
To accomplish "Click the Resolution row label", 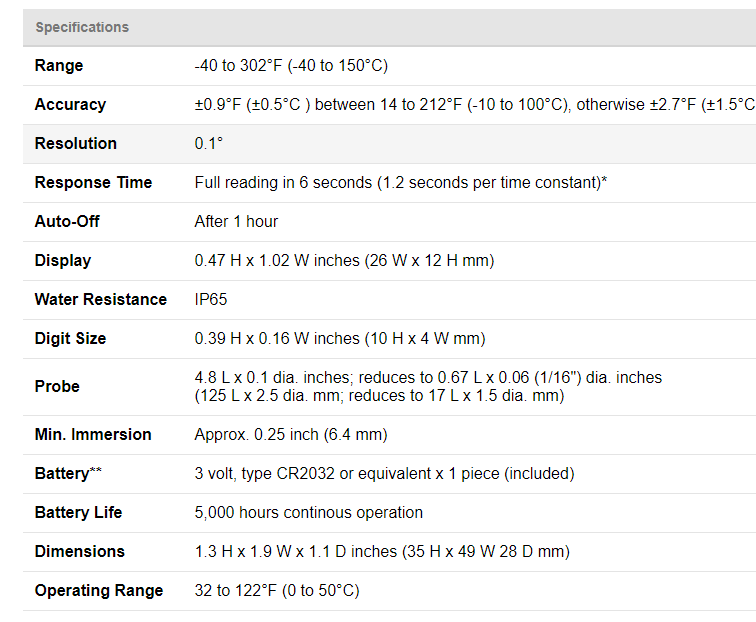I will [75, 144].
